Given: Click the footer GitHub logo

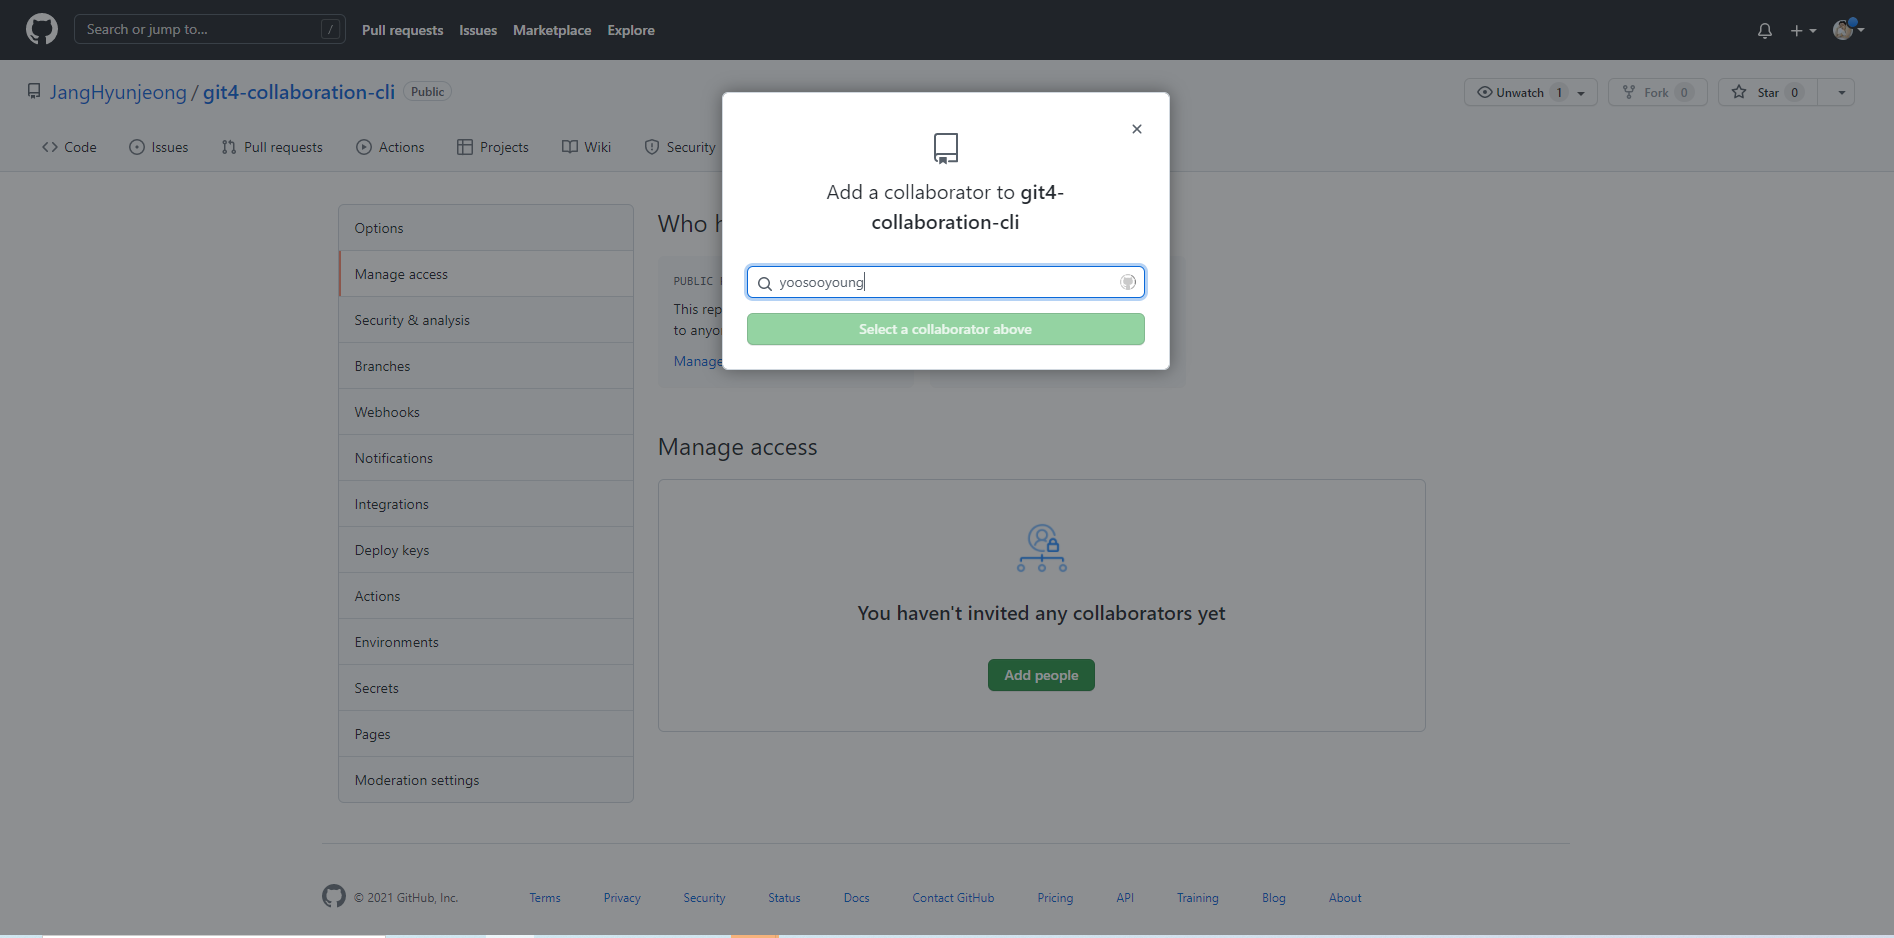Looking at the screenshot, I should click(334, 896).
